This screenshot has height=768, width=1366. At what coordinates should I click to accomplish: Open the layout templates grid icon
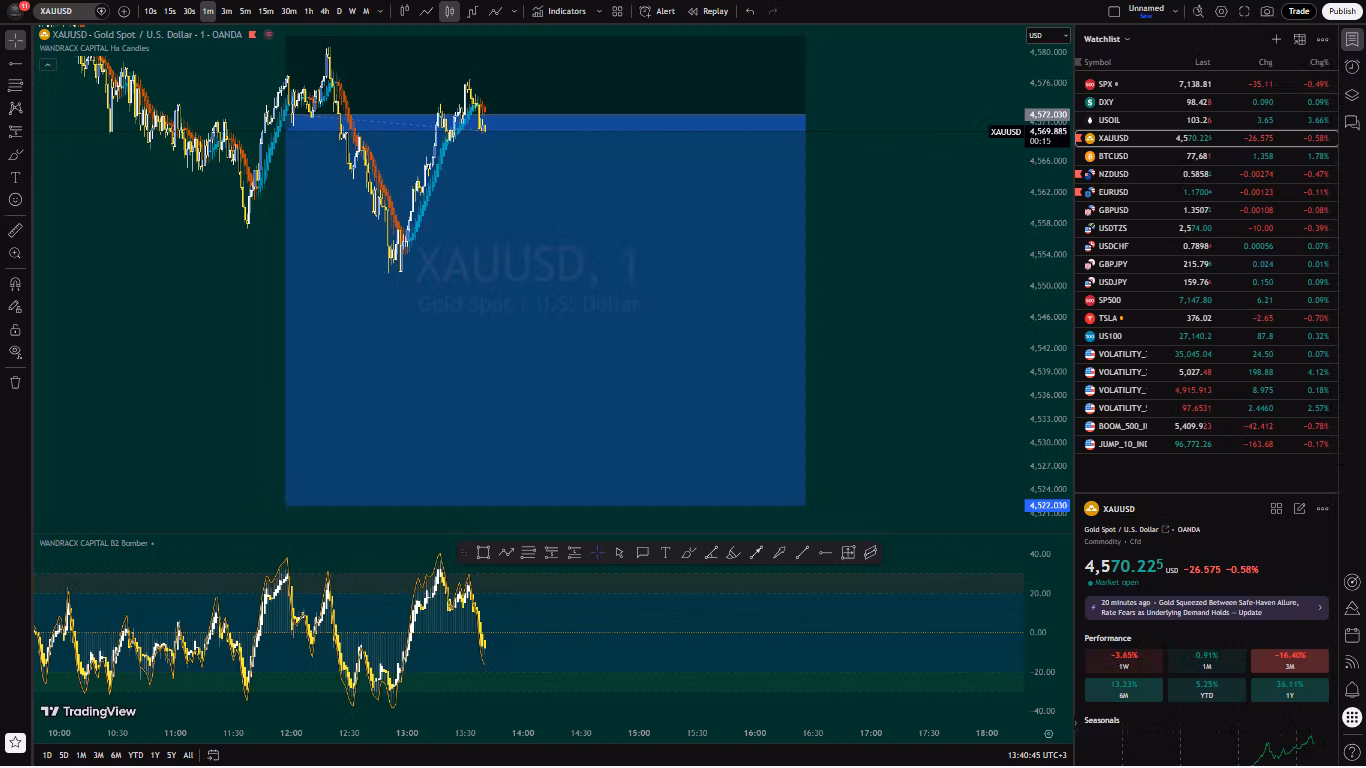click(617, 11)
